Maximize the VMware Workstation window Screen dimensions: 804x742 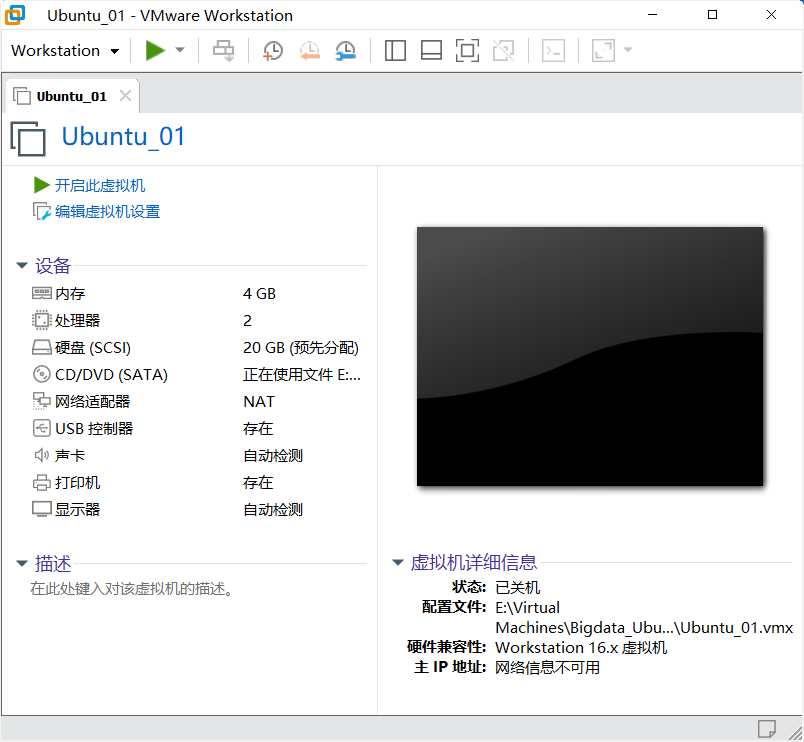tap(712, 15)
